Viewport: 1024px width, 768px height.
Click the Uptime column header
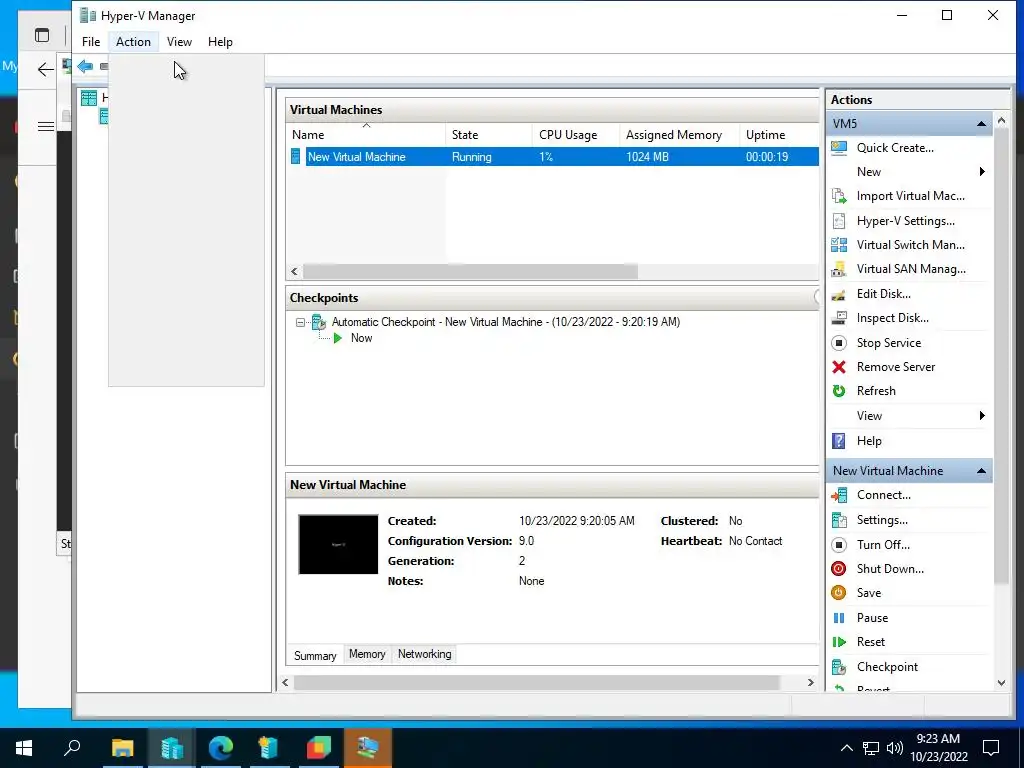coord(779,135)
